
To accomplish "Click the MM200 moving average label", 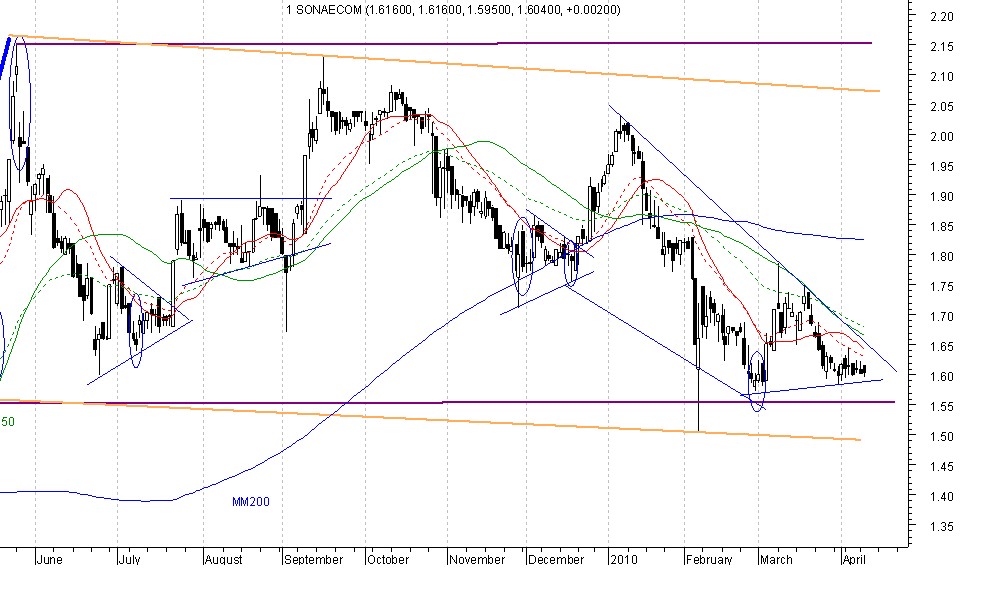I will coord(251,502).
